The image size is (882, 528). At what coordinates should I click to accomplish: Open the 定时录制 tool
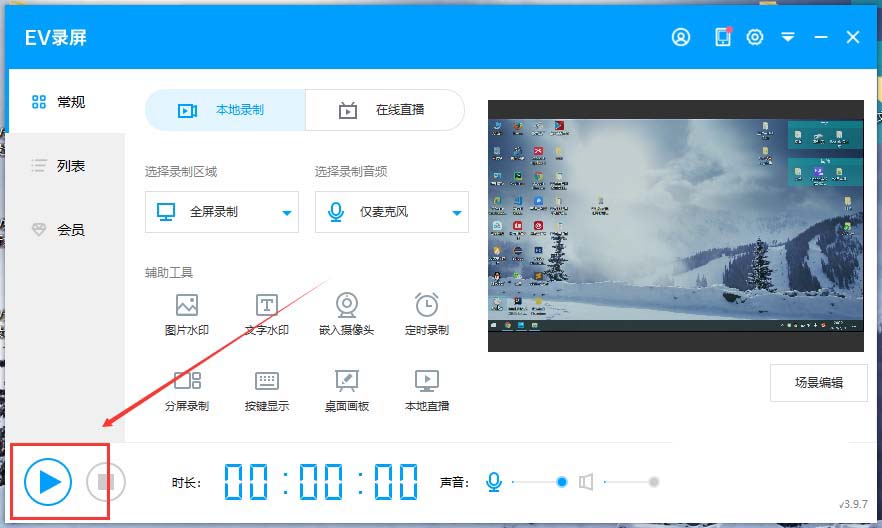pos(426,314)
